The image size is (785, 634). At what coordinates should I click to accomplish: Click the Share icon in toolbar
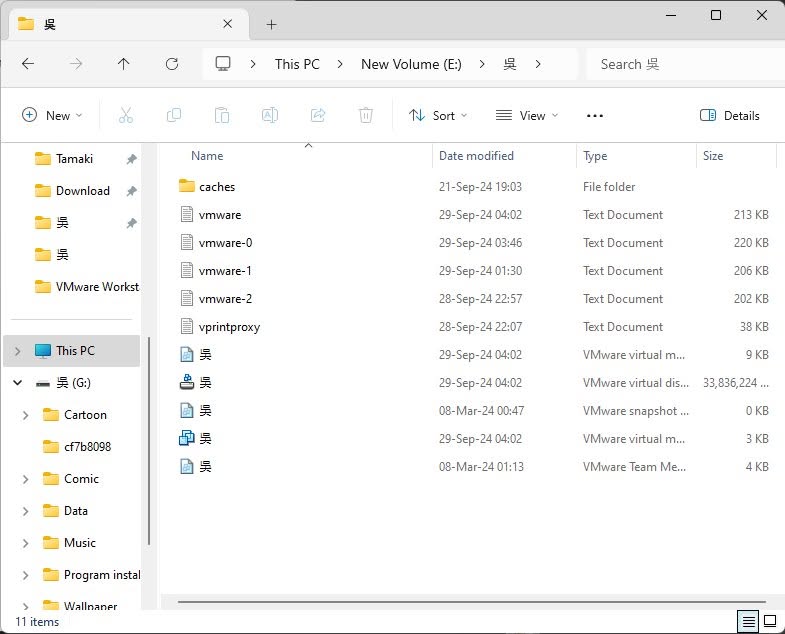[318, 116]
